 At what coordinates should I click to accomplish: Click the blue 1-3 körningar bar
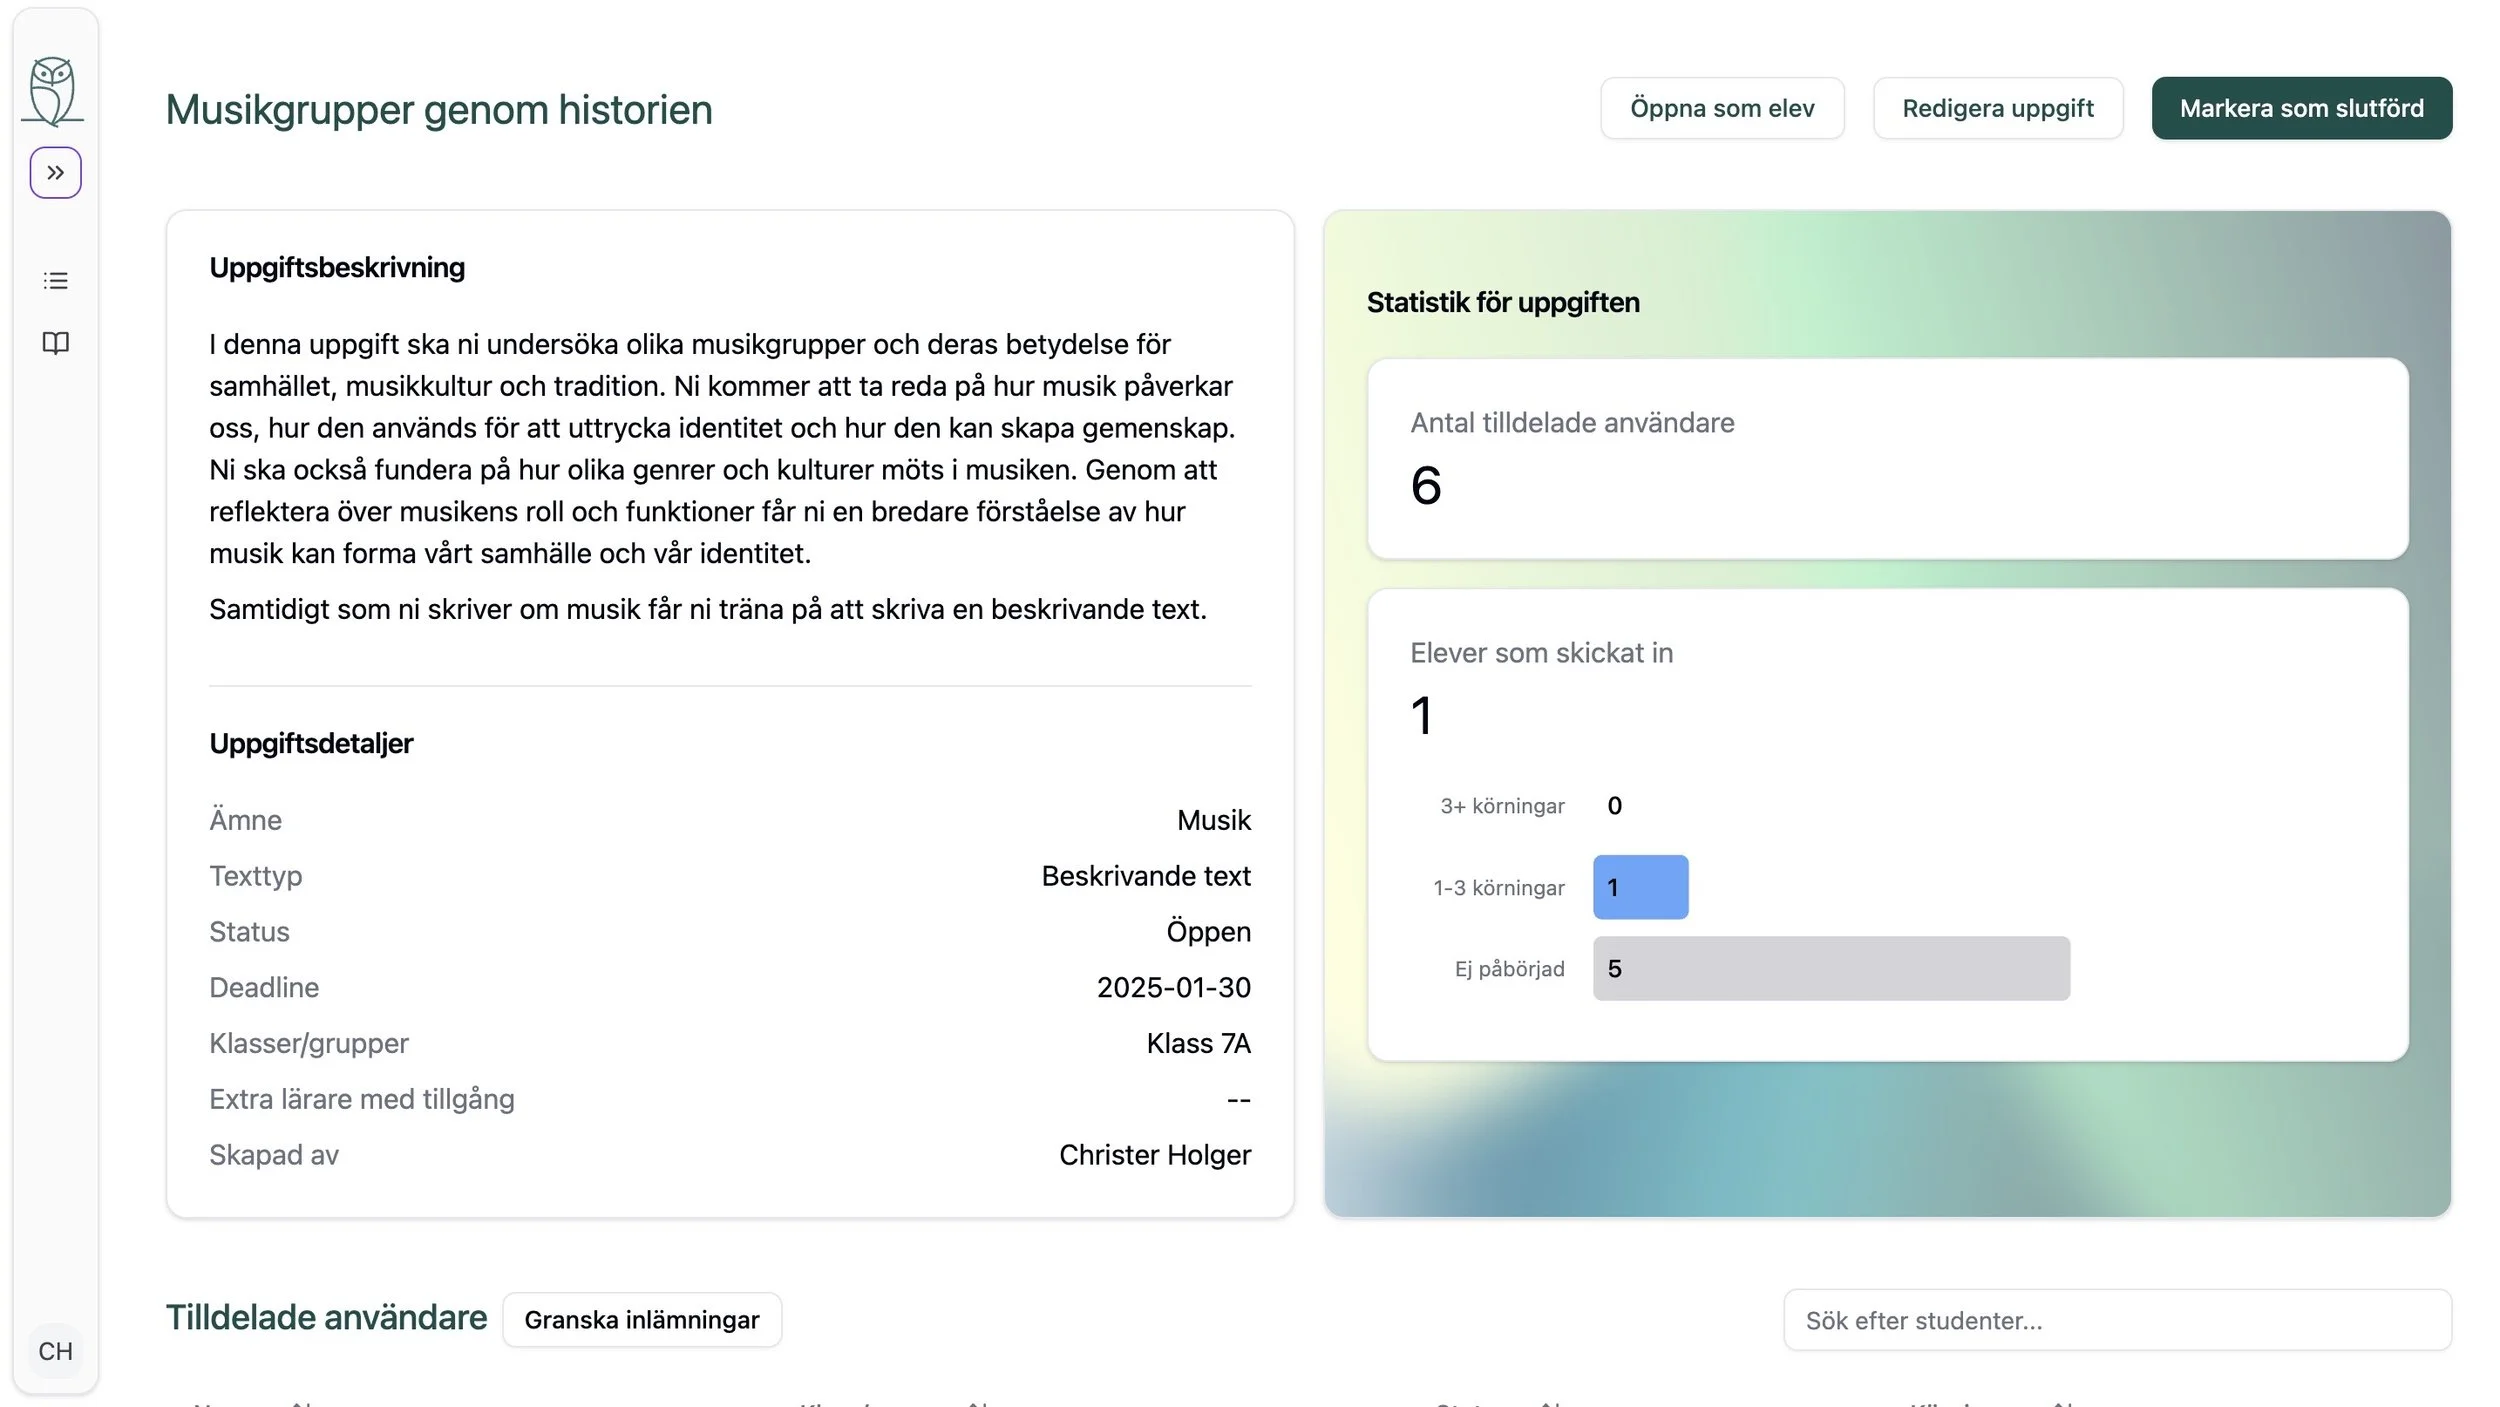click(1640, 887)
